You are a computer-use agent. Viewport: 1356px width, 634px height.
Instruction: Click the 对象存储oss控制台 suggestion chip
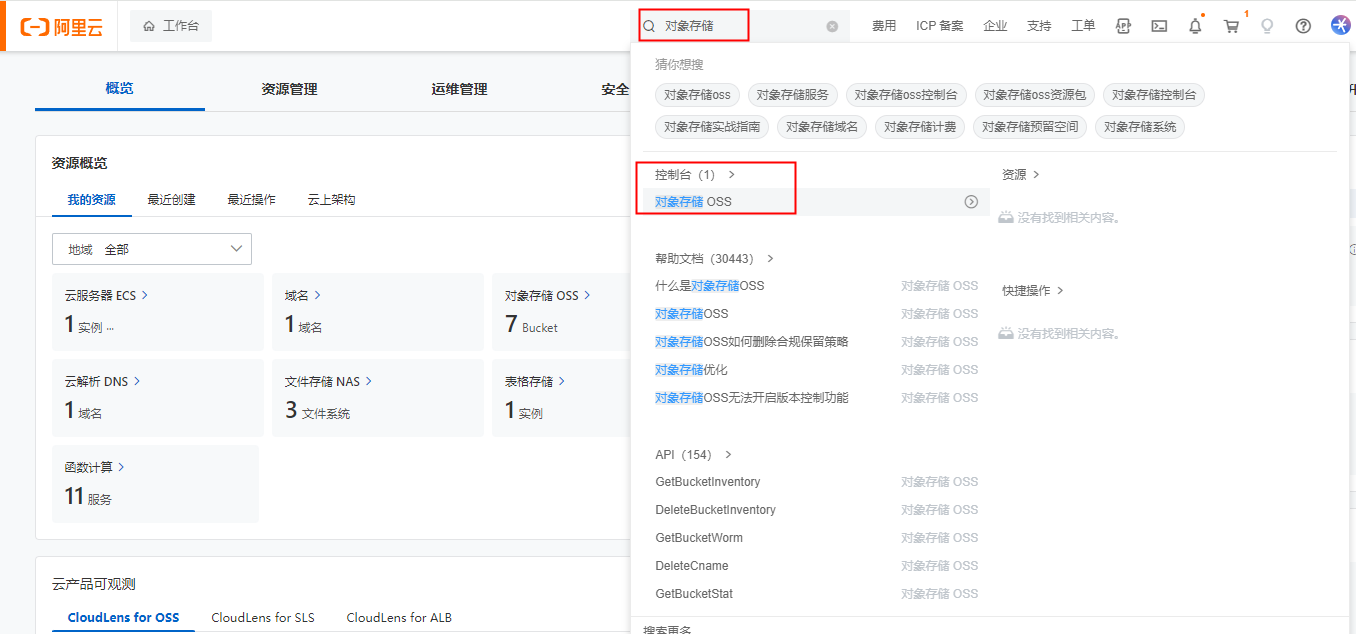[905, 95]
